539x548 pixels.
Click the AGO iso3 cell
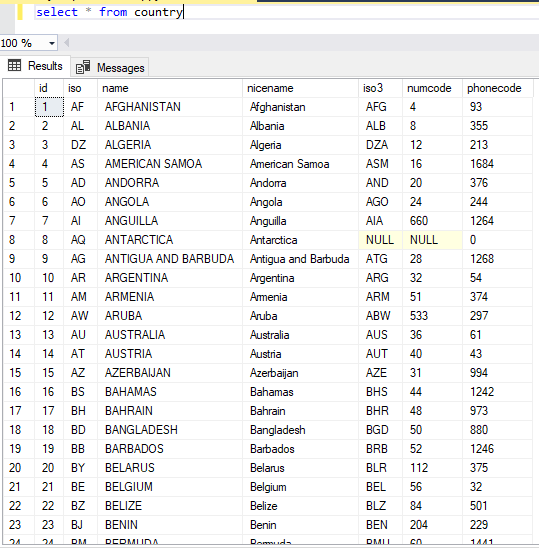coord(381,202)
